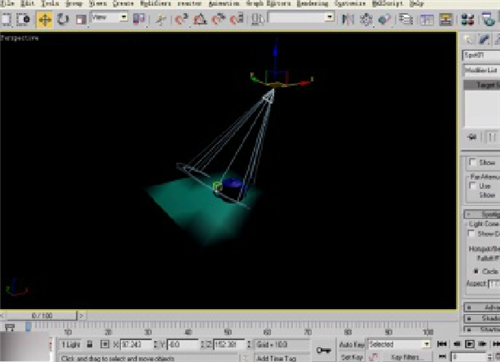This screenshot has width=500, height=362.
Task: Click the large Set Keys key icon
Action: [x=323, y=350]
